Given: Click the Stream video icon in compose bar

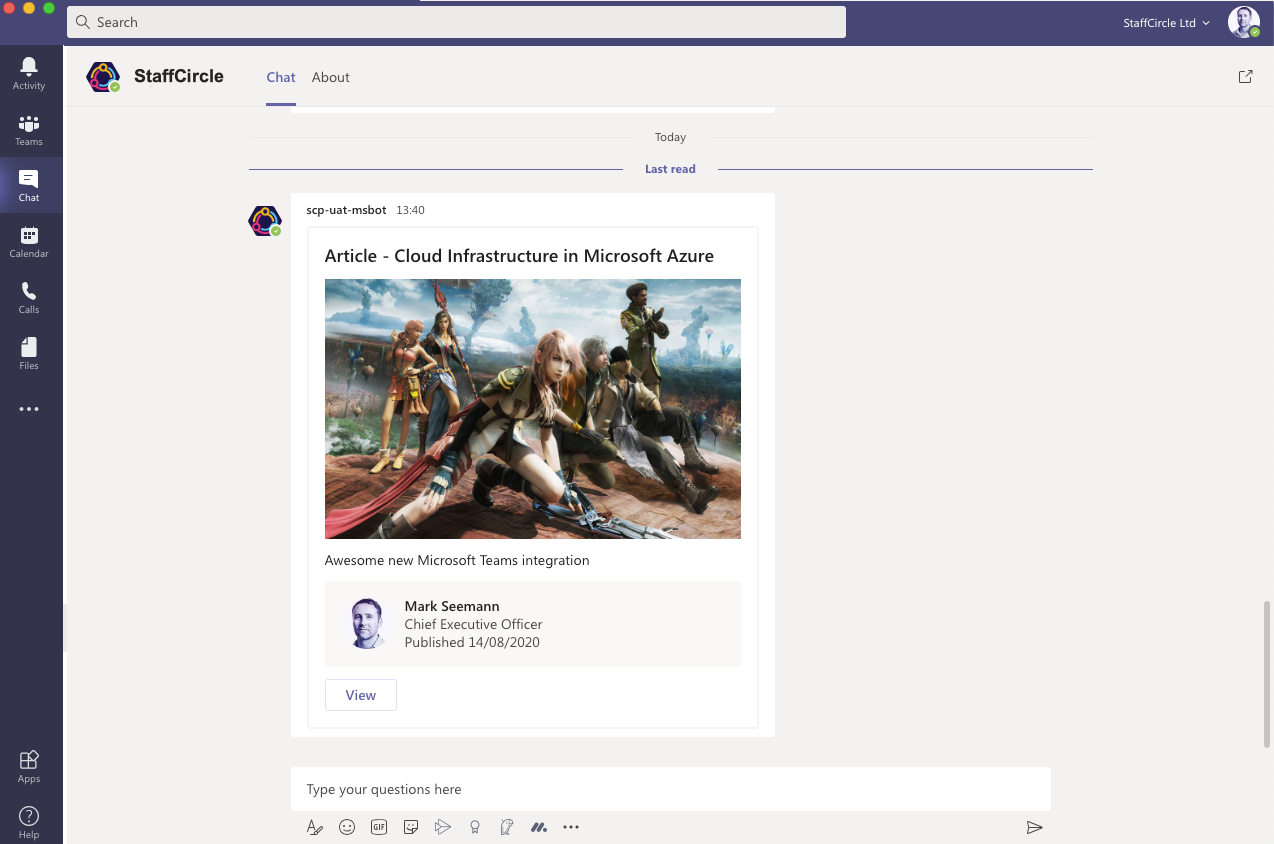Looking at the screenshot, I should click(x=443, y=827).
